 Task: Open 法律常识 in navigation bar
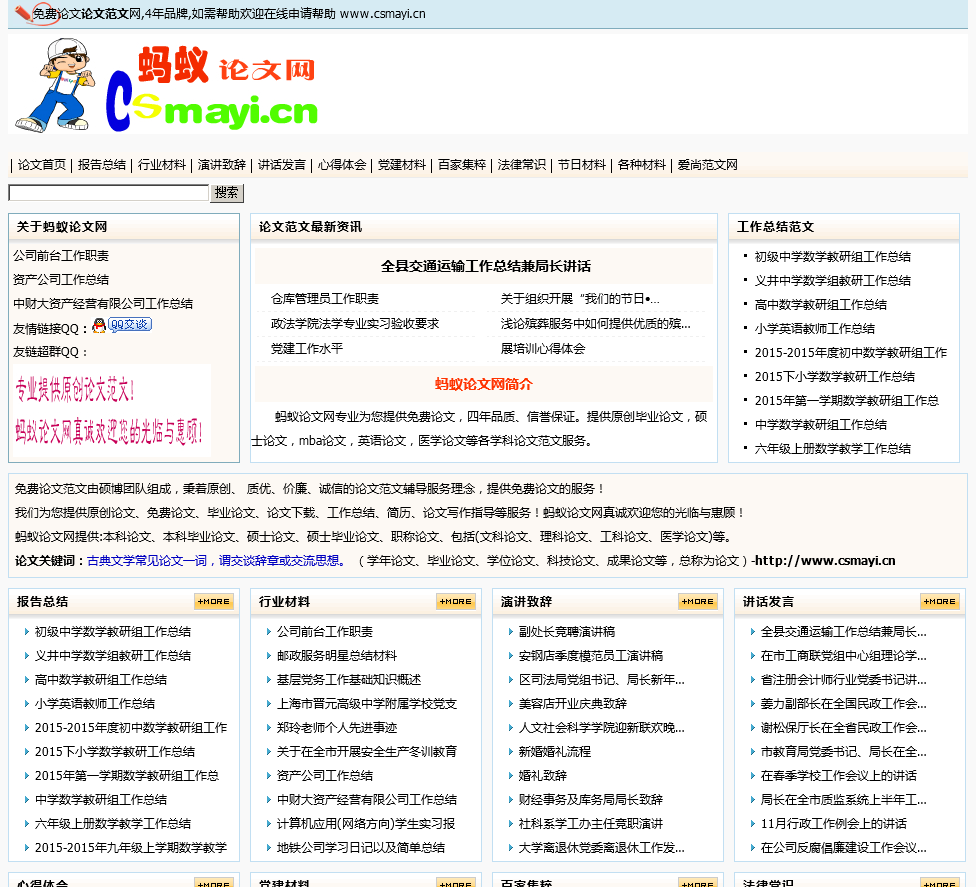point(522,165)
